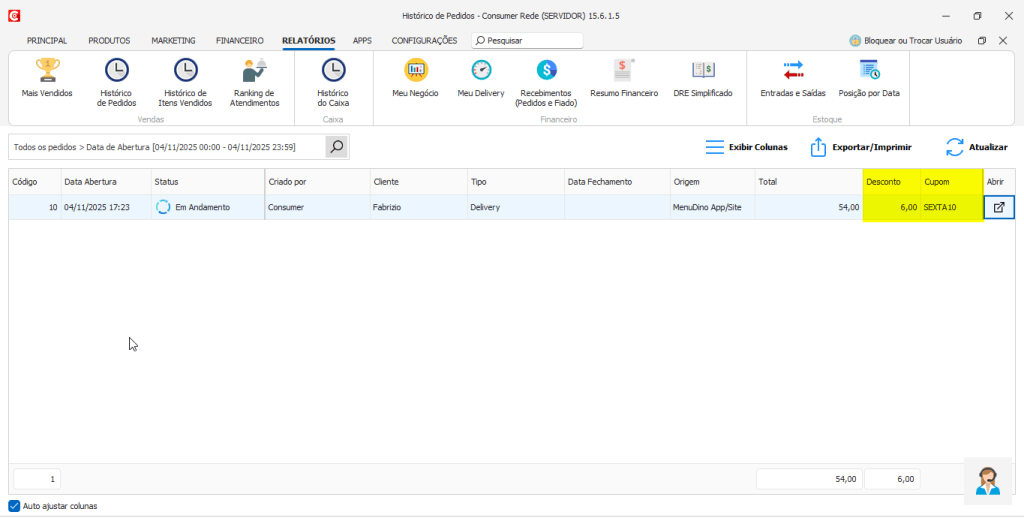Open Resumo Financeiro report

tap(624, 79)
